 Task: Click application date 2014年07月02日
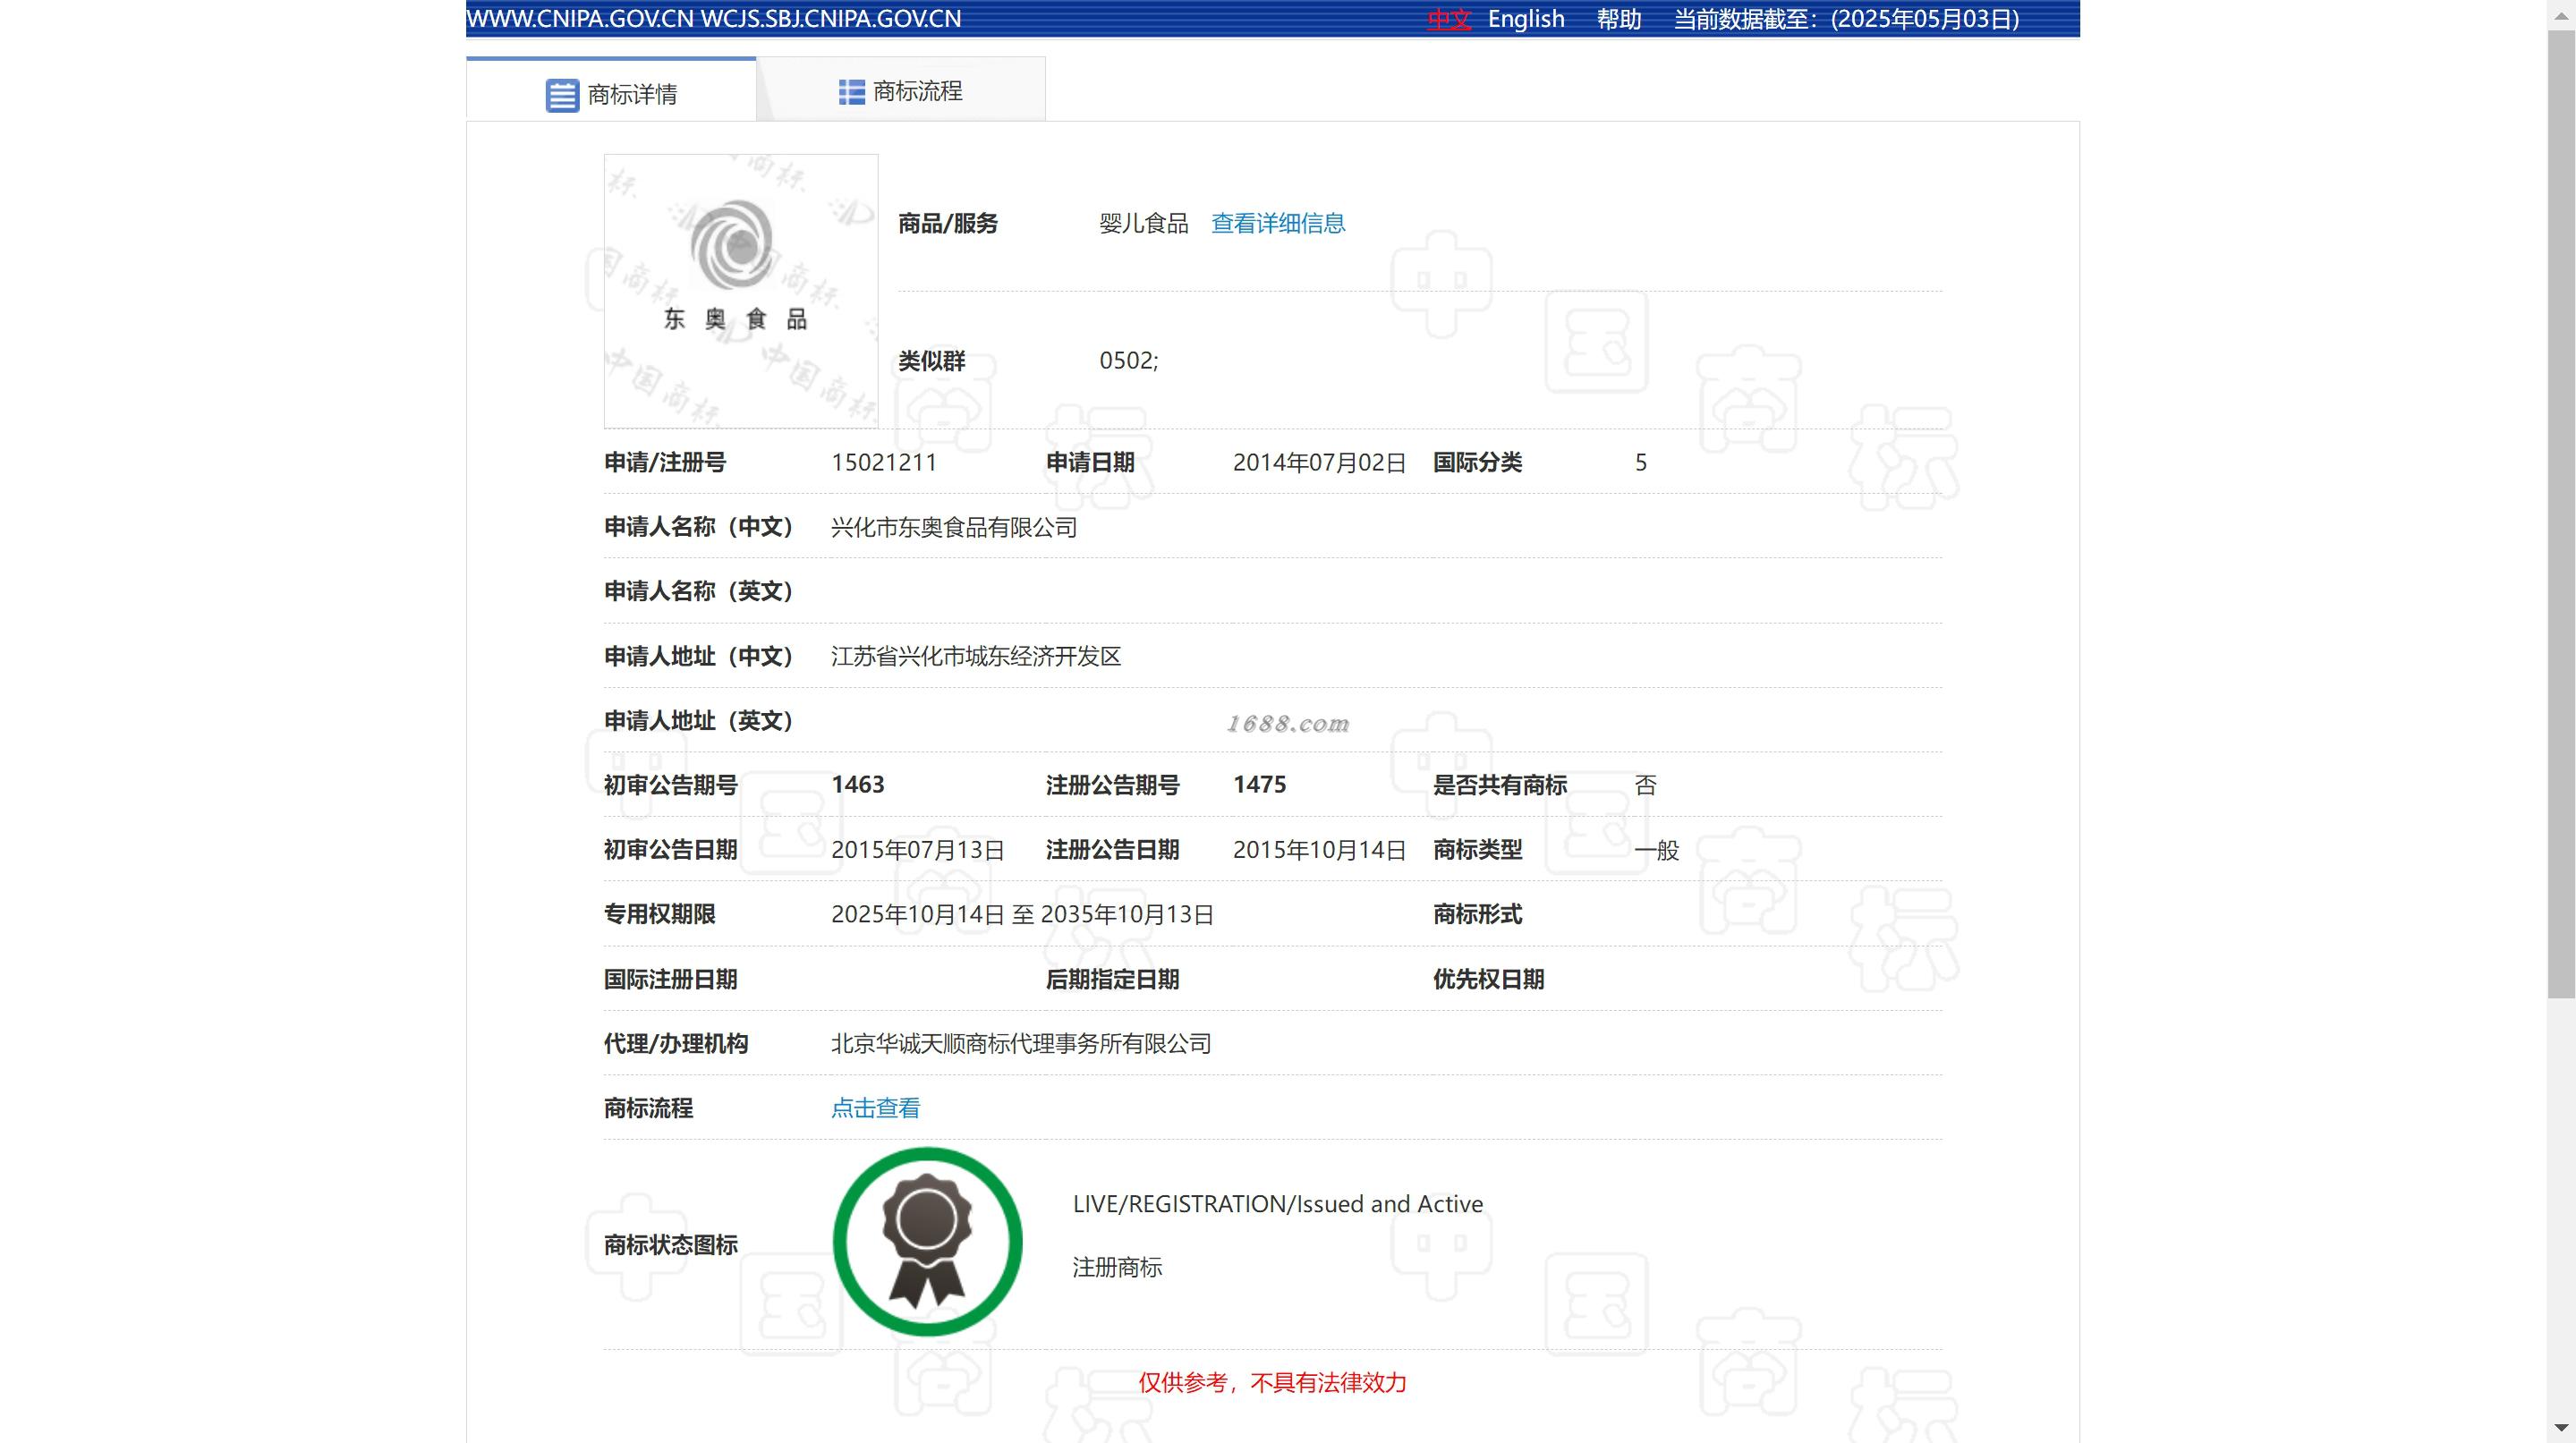click(x=1319, y=463)
